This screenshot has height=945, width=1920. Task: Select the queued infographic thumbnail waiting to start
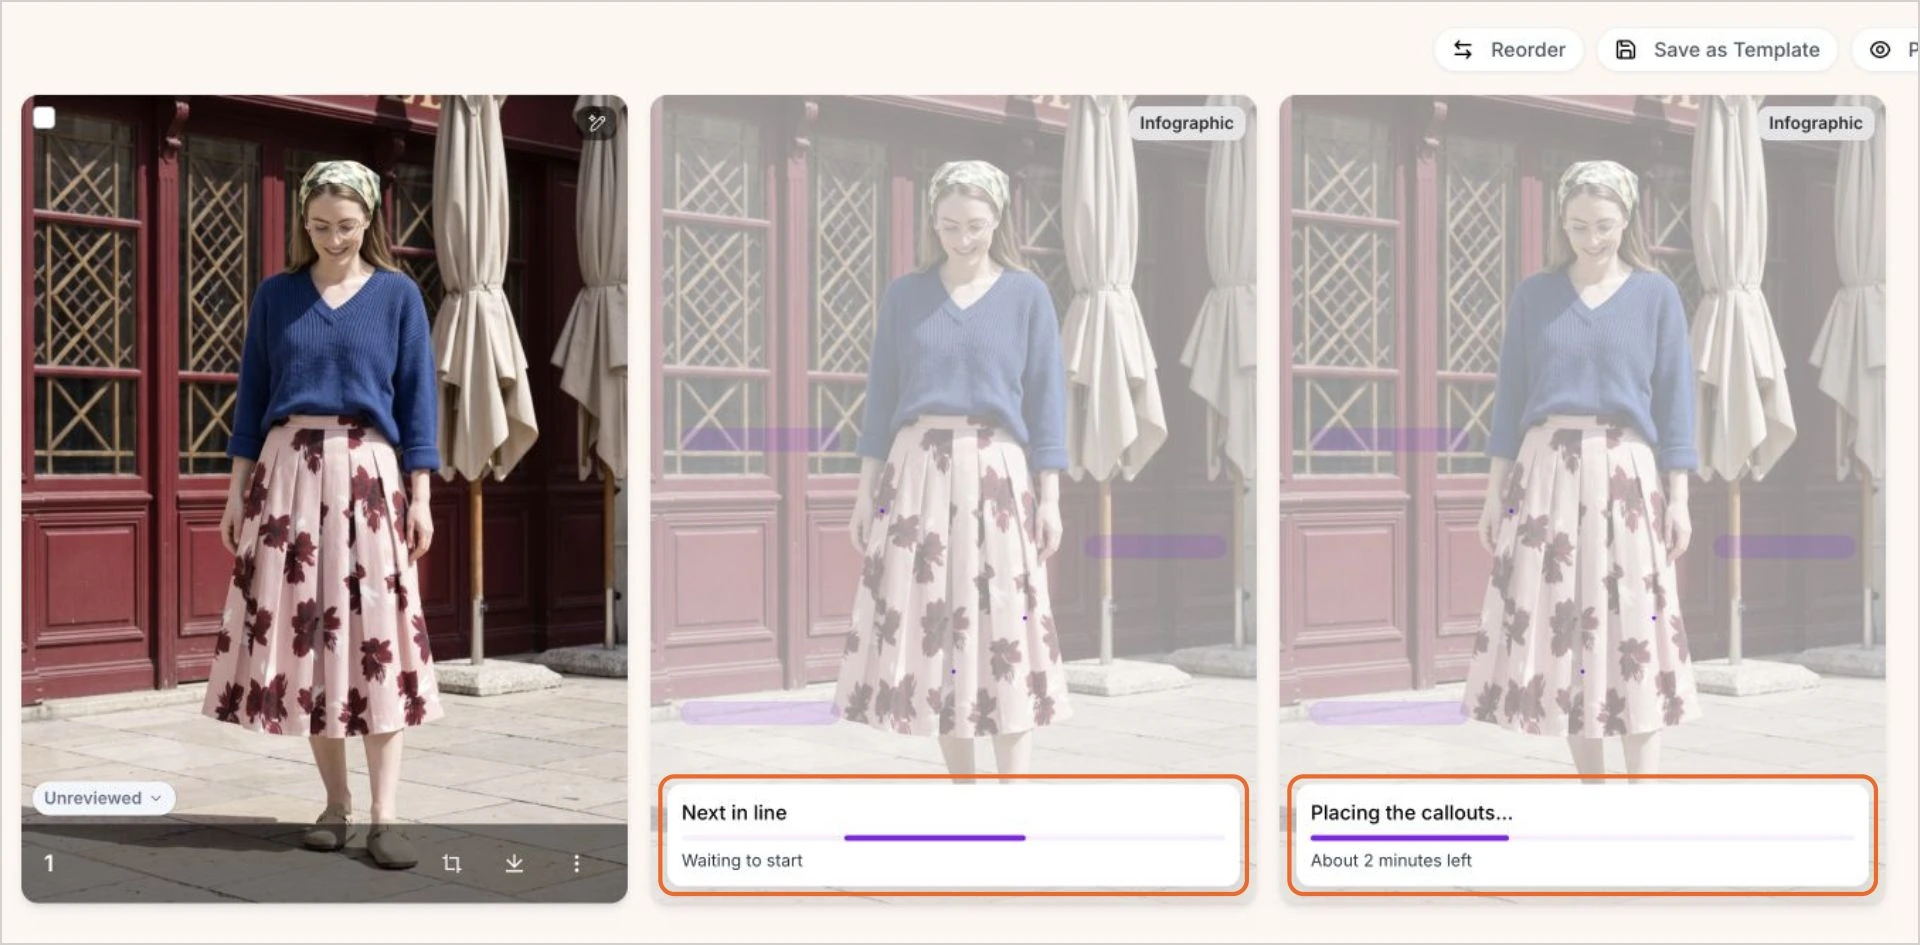point(953,499)
